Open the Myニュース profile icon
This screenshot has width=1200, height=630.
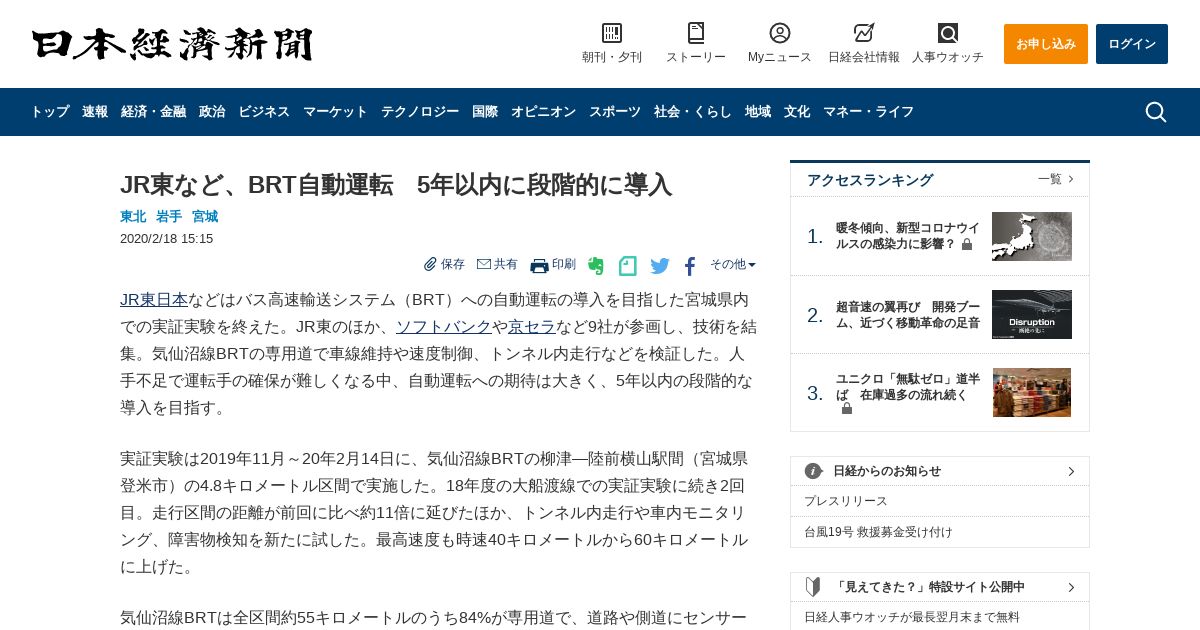[x=780, y=33]
